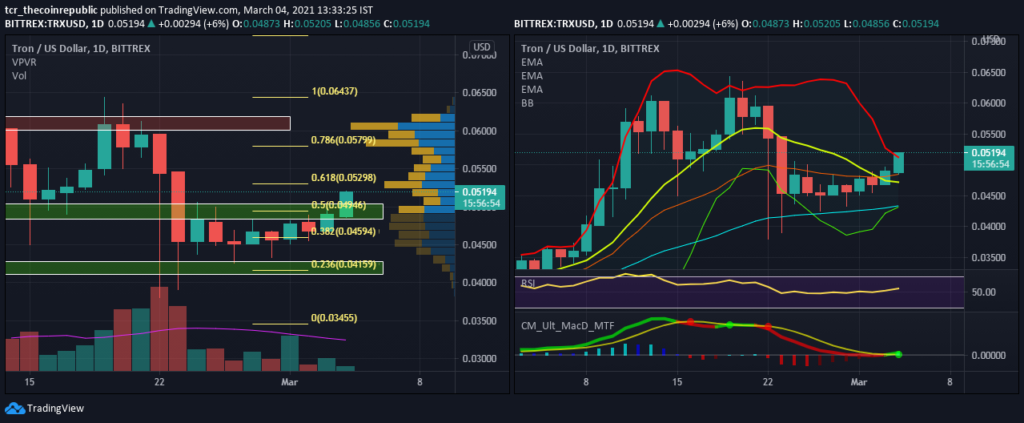Click the 0.06000 price tick on right chart axis

pyautogui.click(x=988, y=103)
